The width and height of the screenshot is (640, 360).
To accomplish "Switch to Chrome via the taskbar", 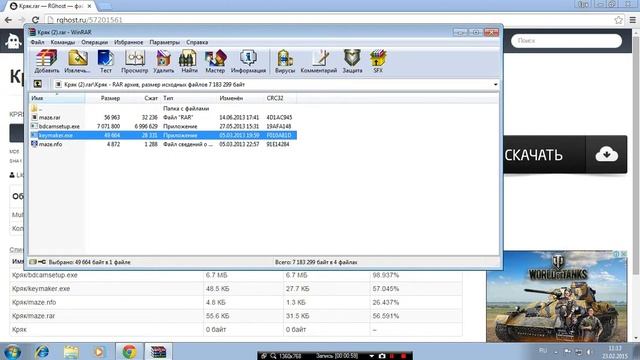I will (129, 351).
